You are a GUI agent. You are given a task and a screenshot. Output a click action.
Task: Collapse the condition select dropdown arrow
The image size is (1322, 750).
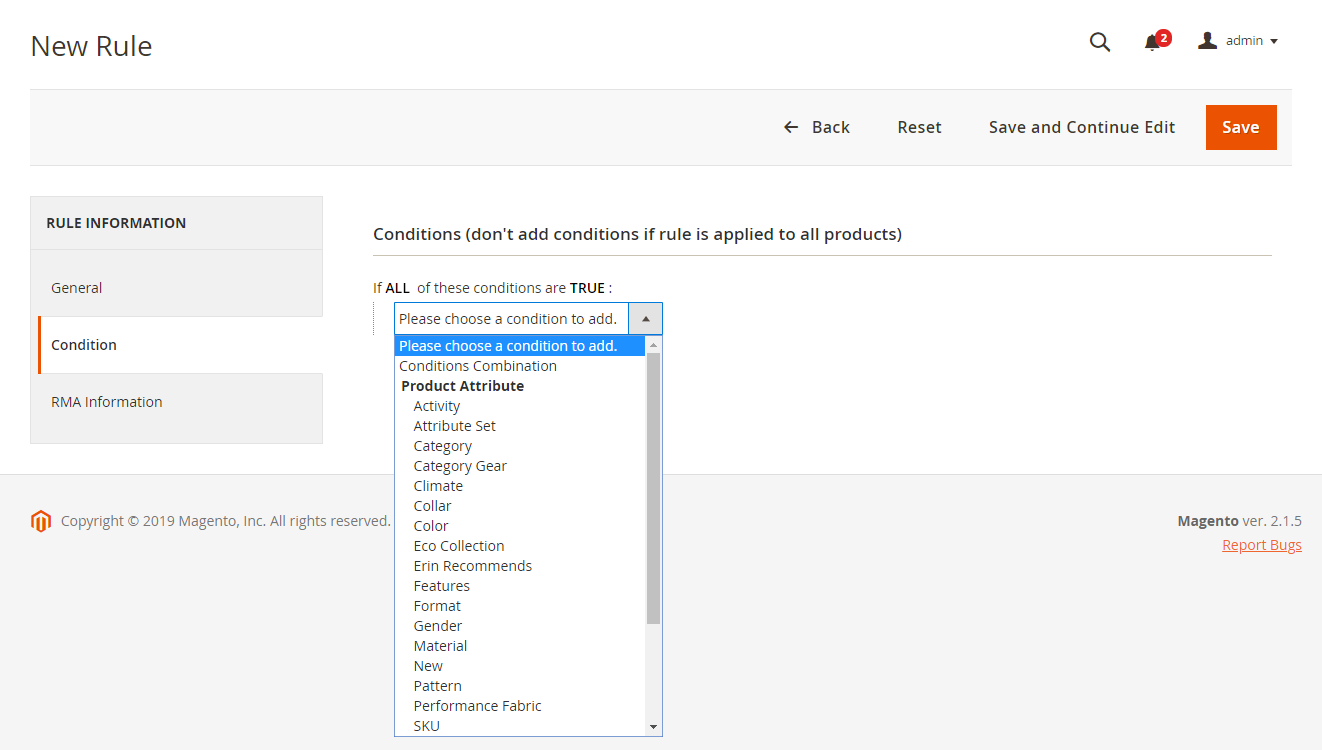tap(645, 319)
